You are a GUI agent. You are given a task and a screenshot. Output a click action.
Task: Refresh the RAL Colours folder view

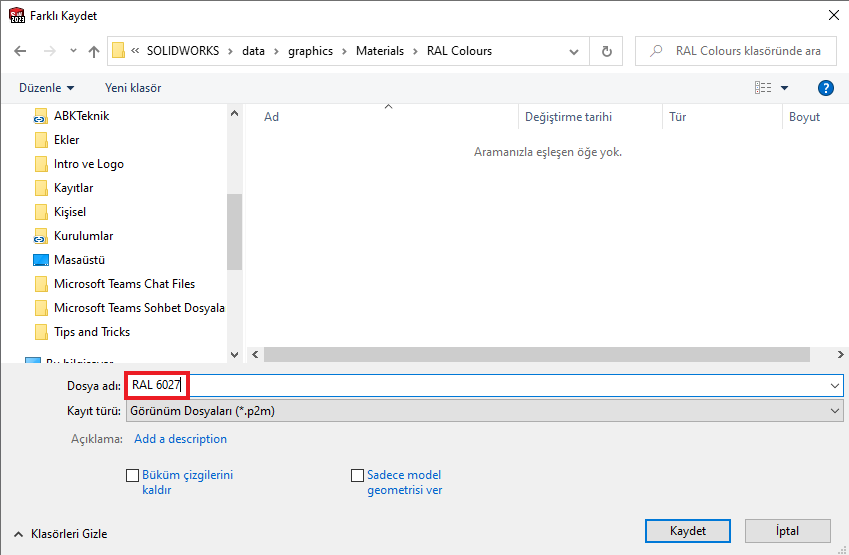[606, 51]
